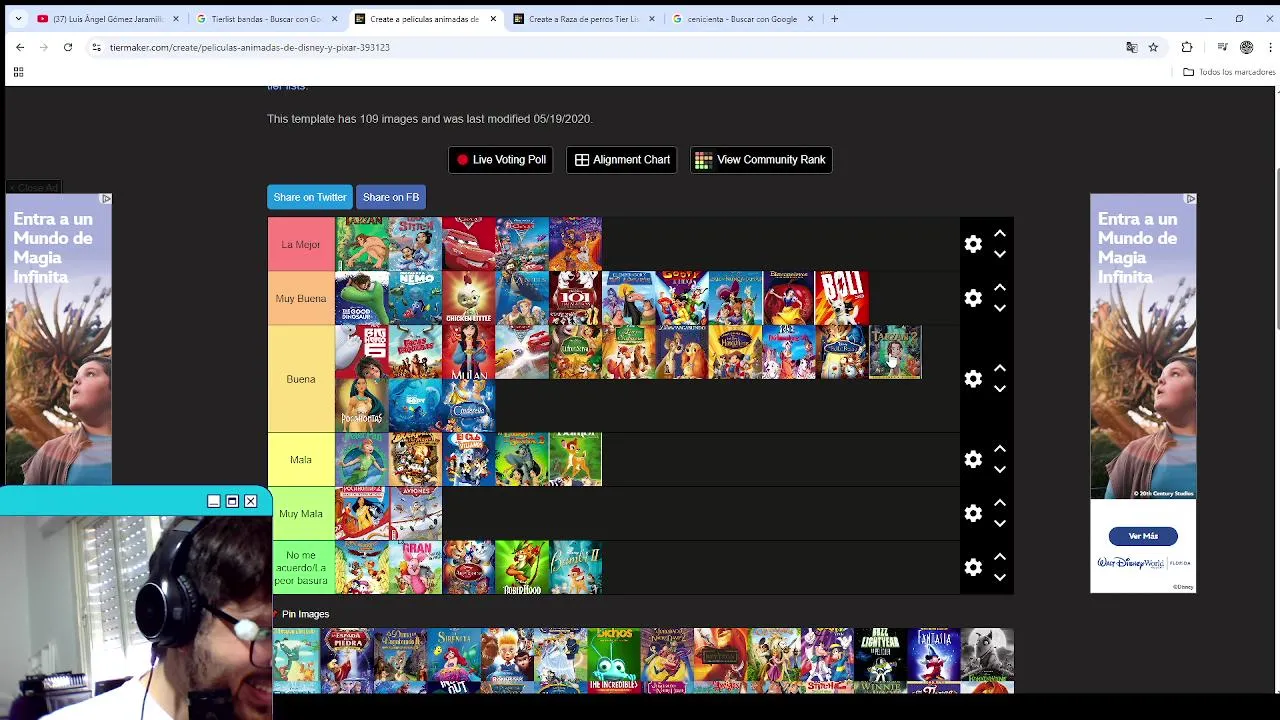Click the page vertical scrollbar
1280x720 pixels.
[1276, 250]
